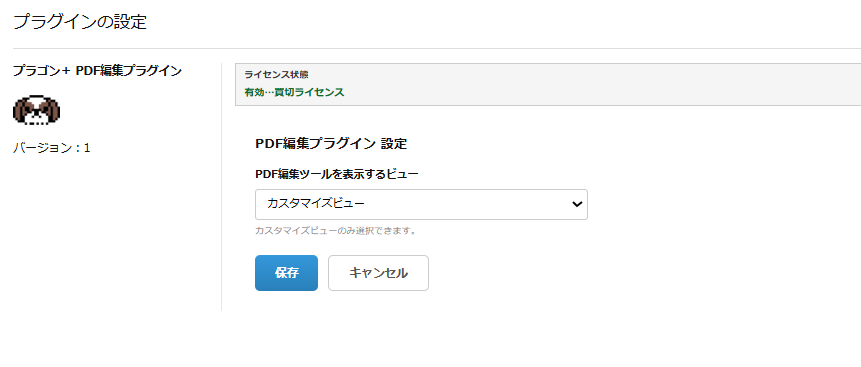Select the カスタマイズビュー text inside the combo box
This screenshot has height=367, width=861.
(x=316, y=204)
